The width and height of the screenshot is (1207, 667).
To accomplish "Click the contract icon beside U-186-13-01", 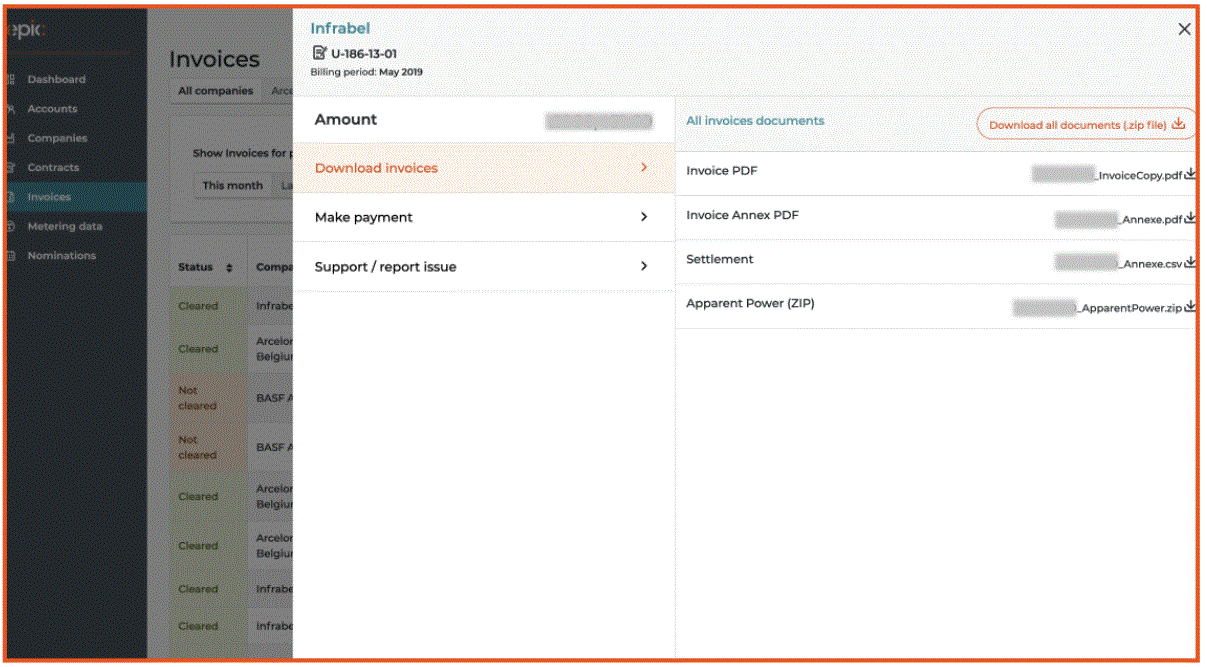I will pos(320,54).
